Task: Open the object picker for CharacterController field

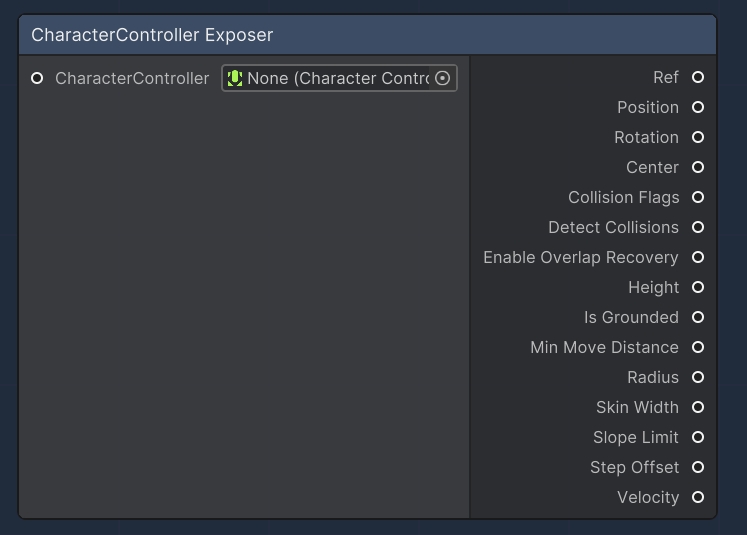Action: (443, 78)
